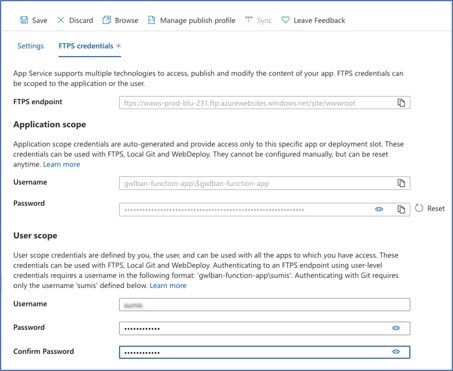Copy the application scope password

tap(401, 209)
